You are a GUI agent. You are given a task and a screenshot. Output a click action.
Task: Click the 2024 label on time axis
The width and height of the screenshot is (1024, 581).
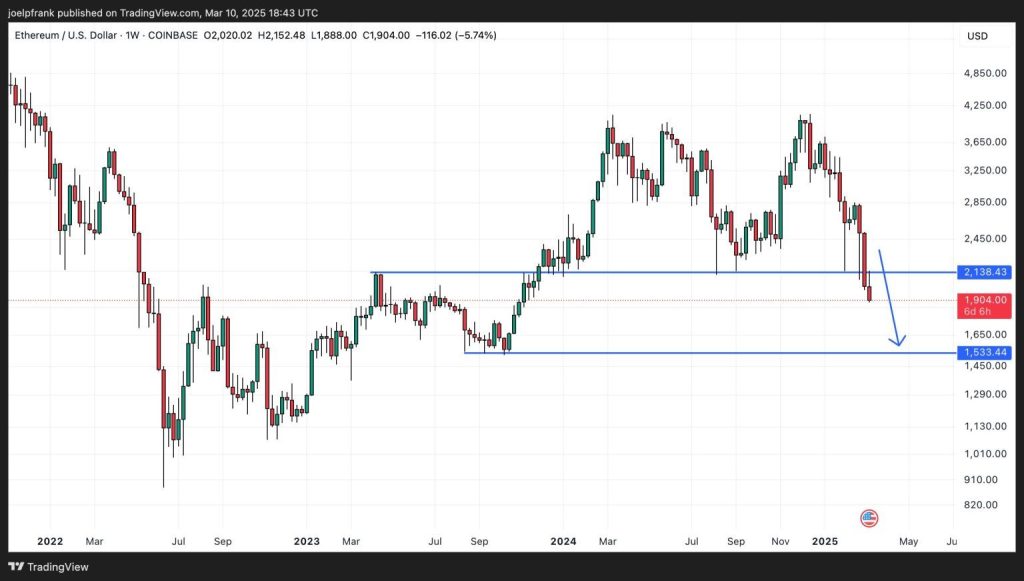(x=564, y=541)
